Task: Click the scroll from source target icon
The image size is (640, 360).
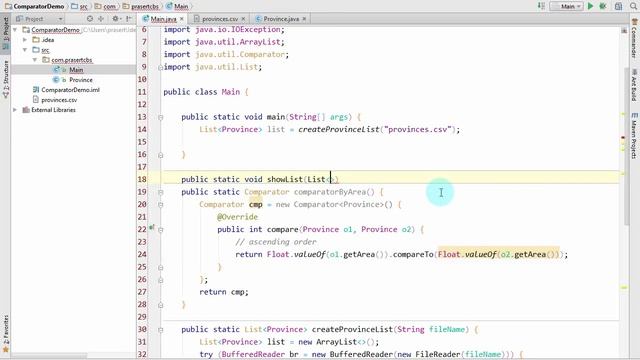Action: 90,19
